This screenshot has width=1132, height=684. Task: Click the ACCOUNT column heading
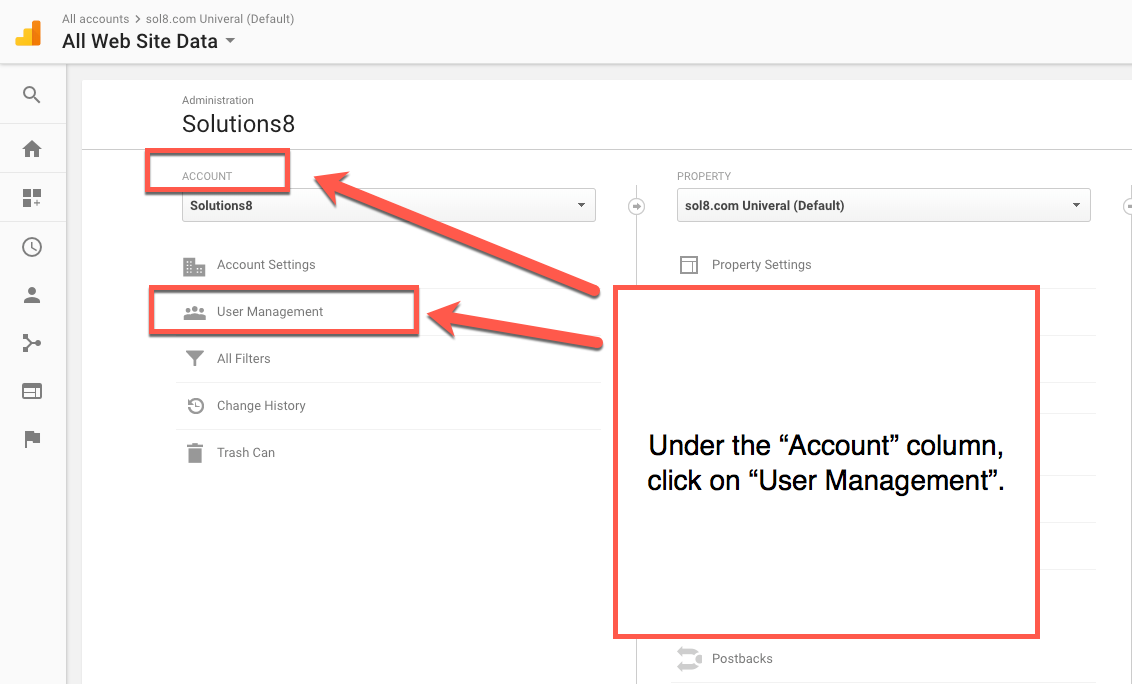click(x=207, y=176)
